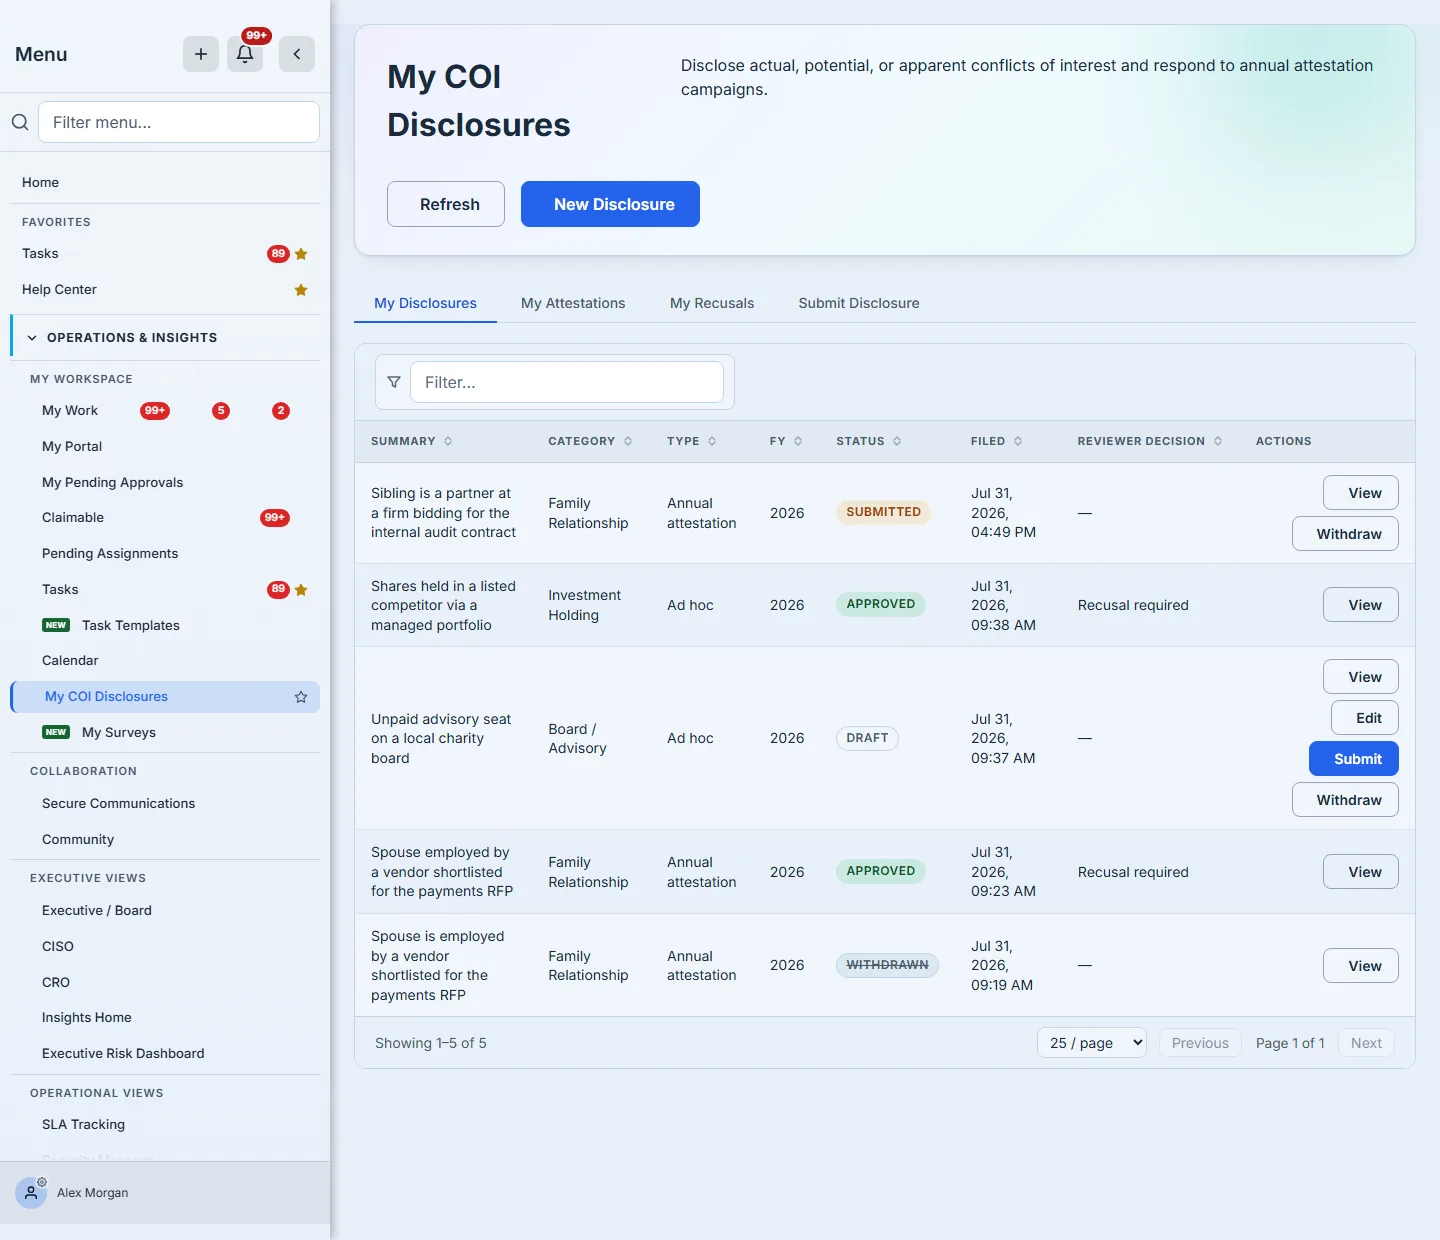The image size is (1440, 1240).
Task: Open Secure Communications
Action: point(165,803)
